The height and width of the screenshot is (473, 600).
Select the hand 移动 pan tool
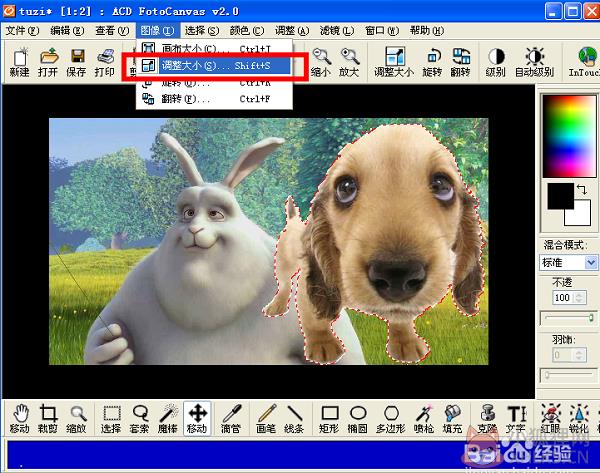20,419
